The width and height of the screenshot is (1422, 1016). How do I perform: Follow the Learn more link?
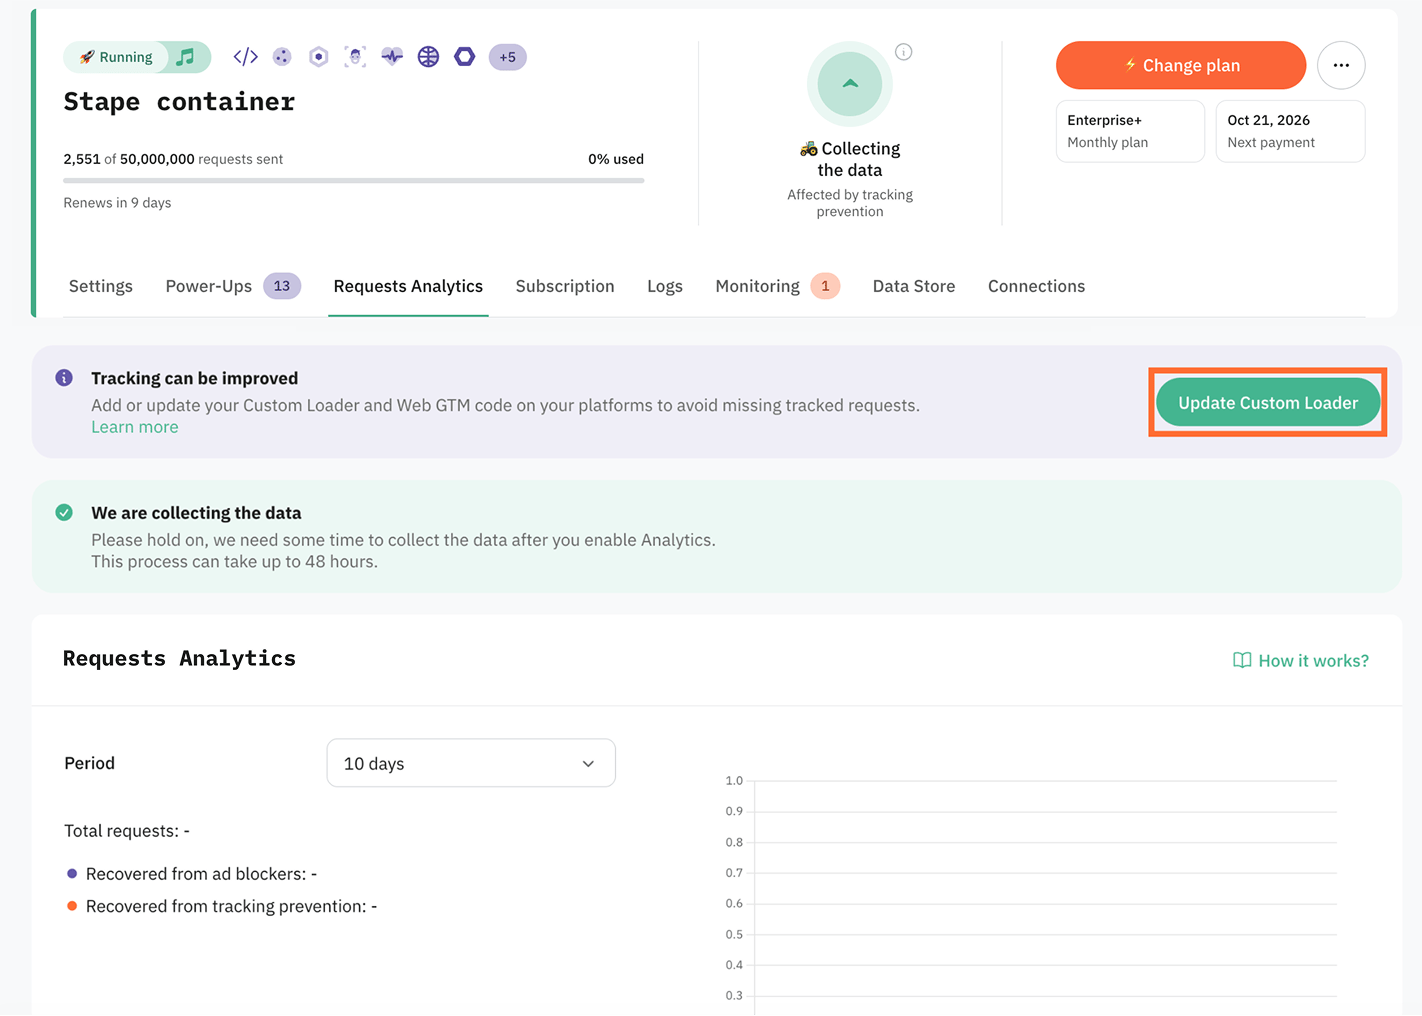[135, 427]
